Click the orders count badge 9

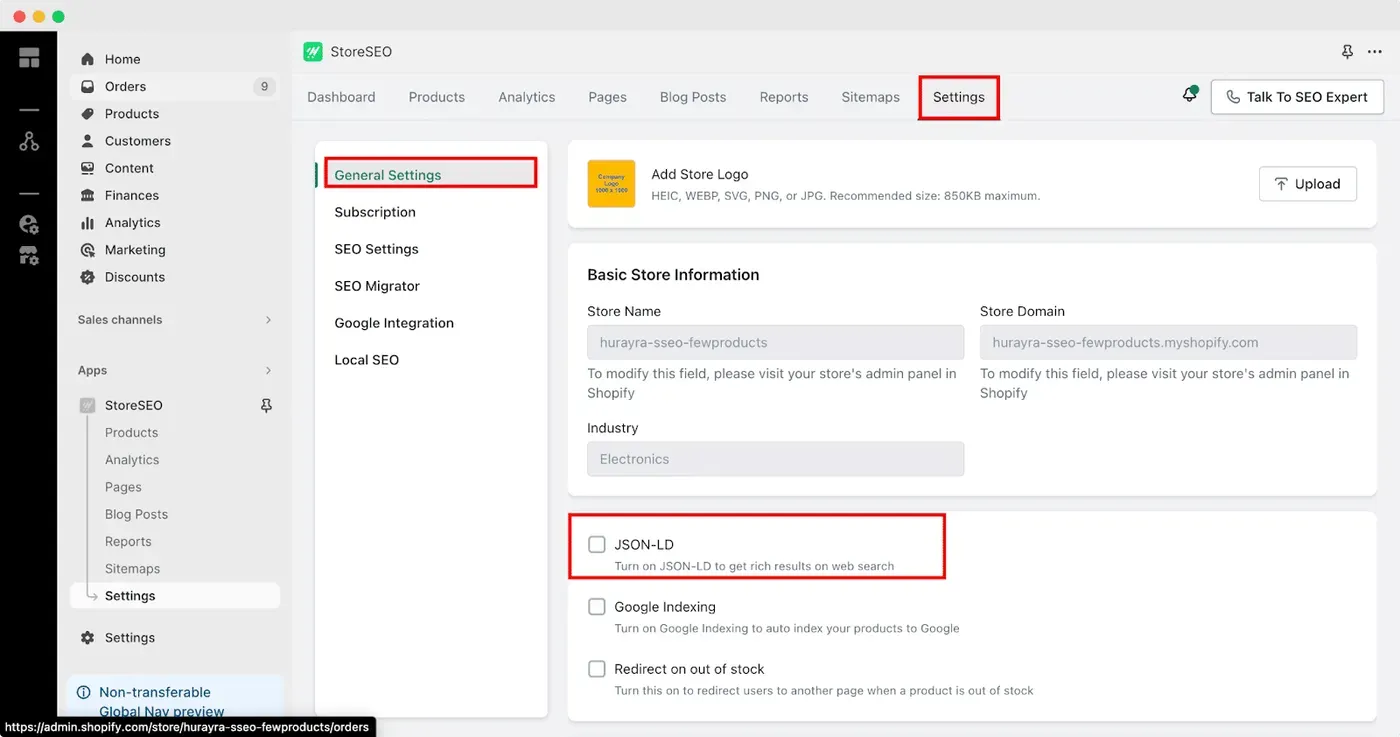coord(264,86)
